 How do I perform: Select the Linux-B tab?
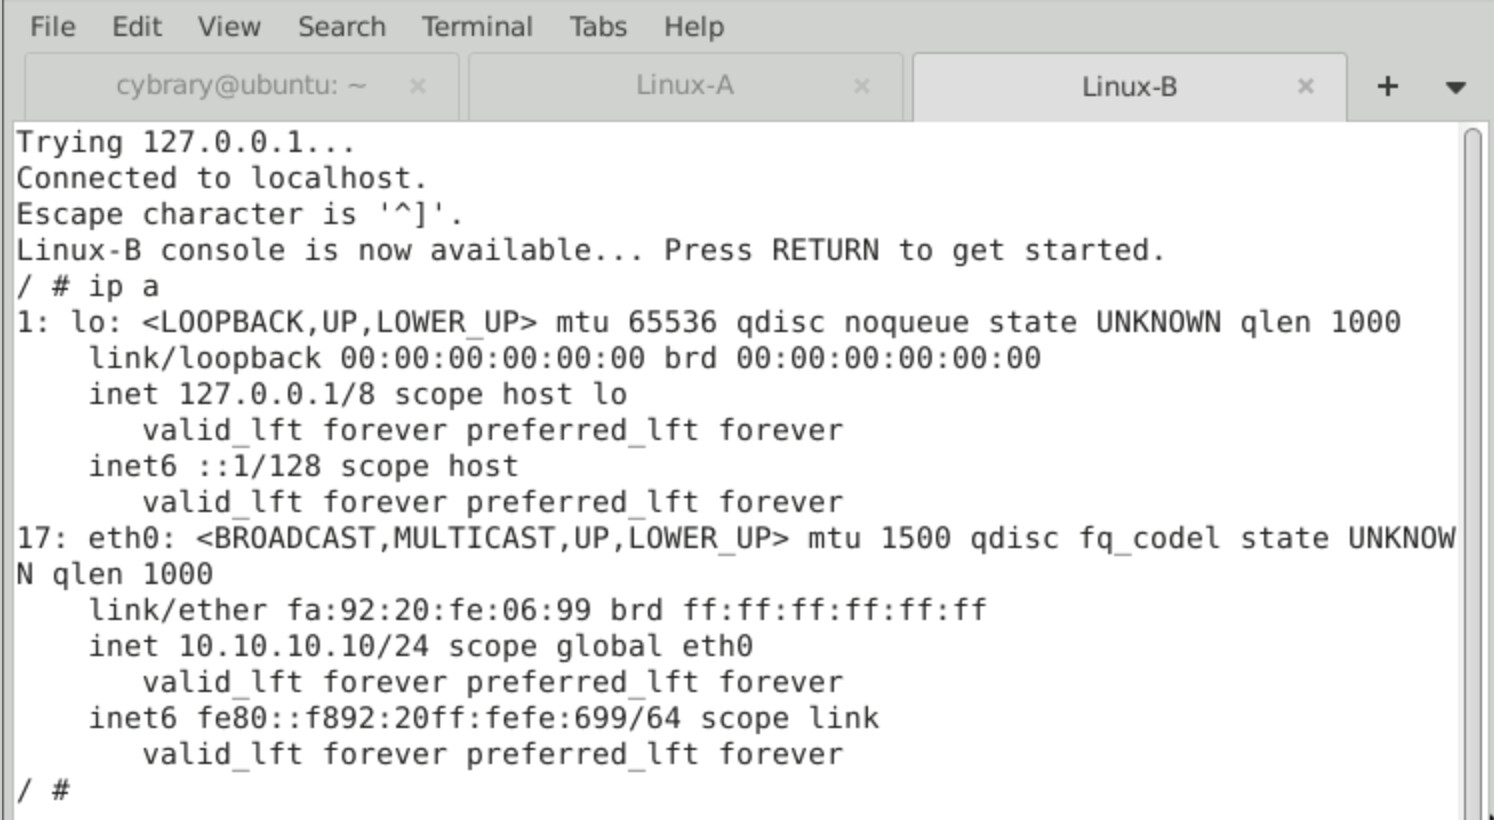click(x=1128, y=87)
